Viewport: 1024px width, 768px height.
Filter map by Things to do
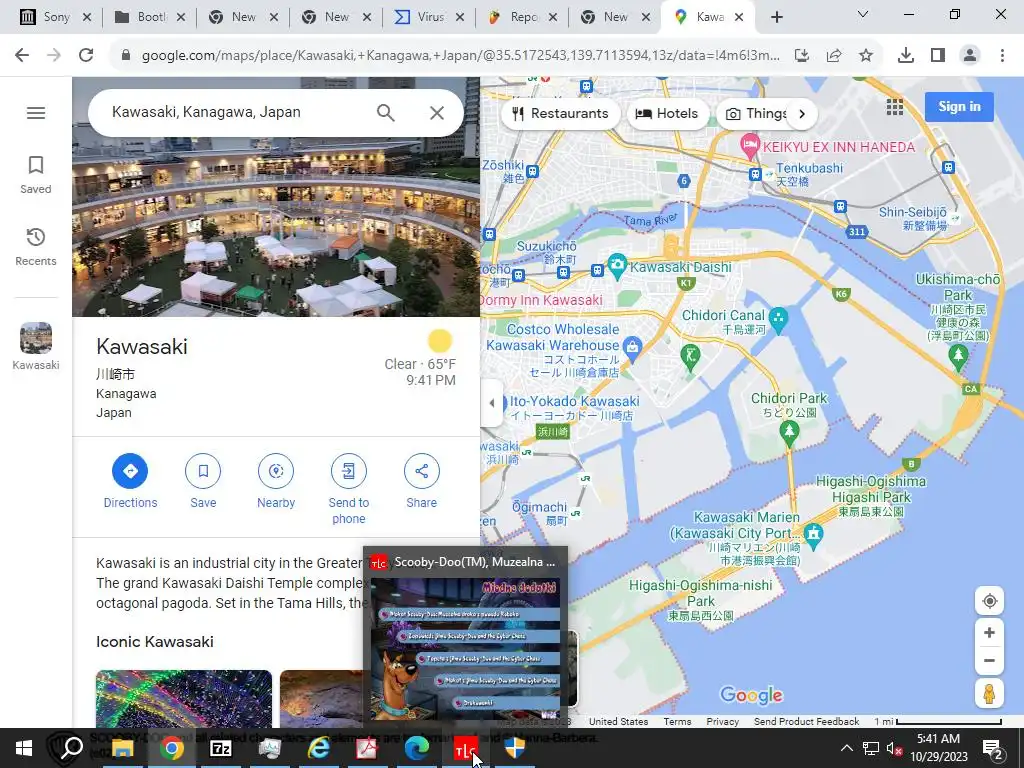coord(756,114)
